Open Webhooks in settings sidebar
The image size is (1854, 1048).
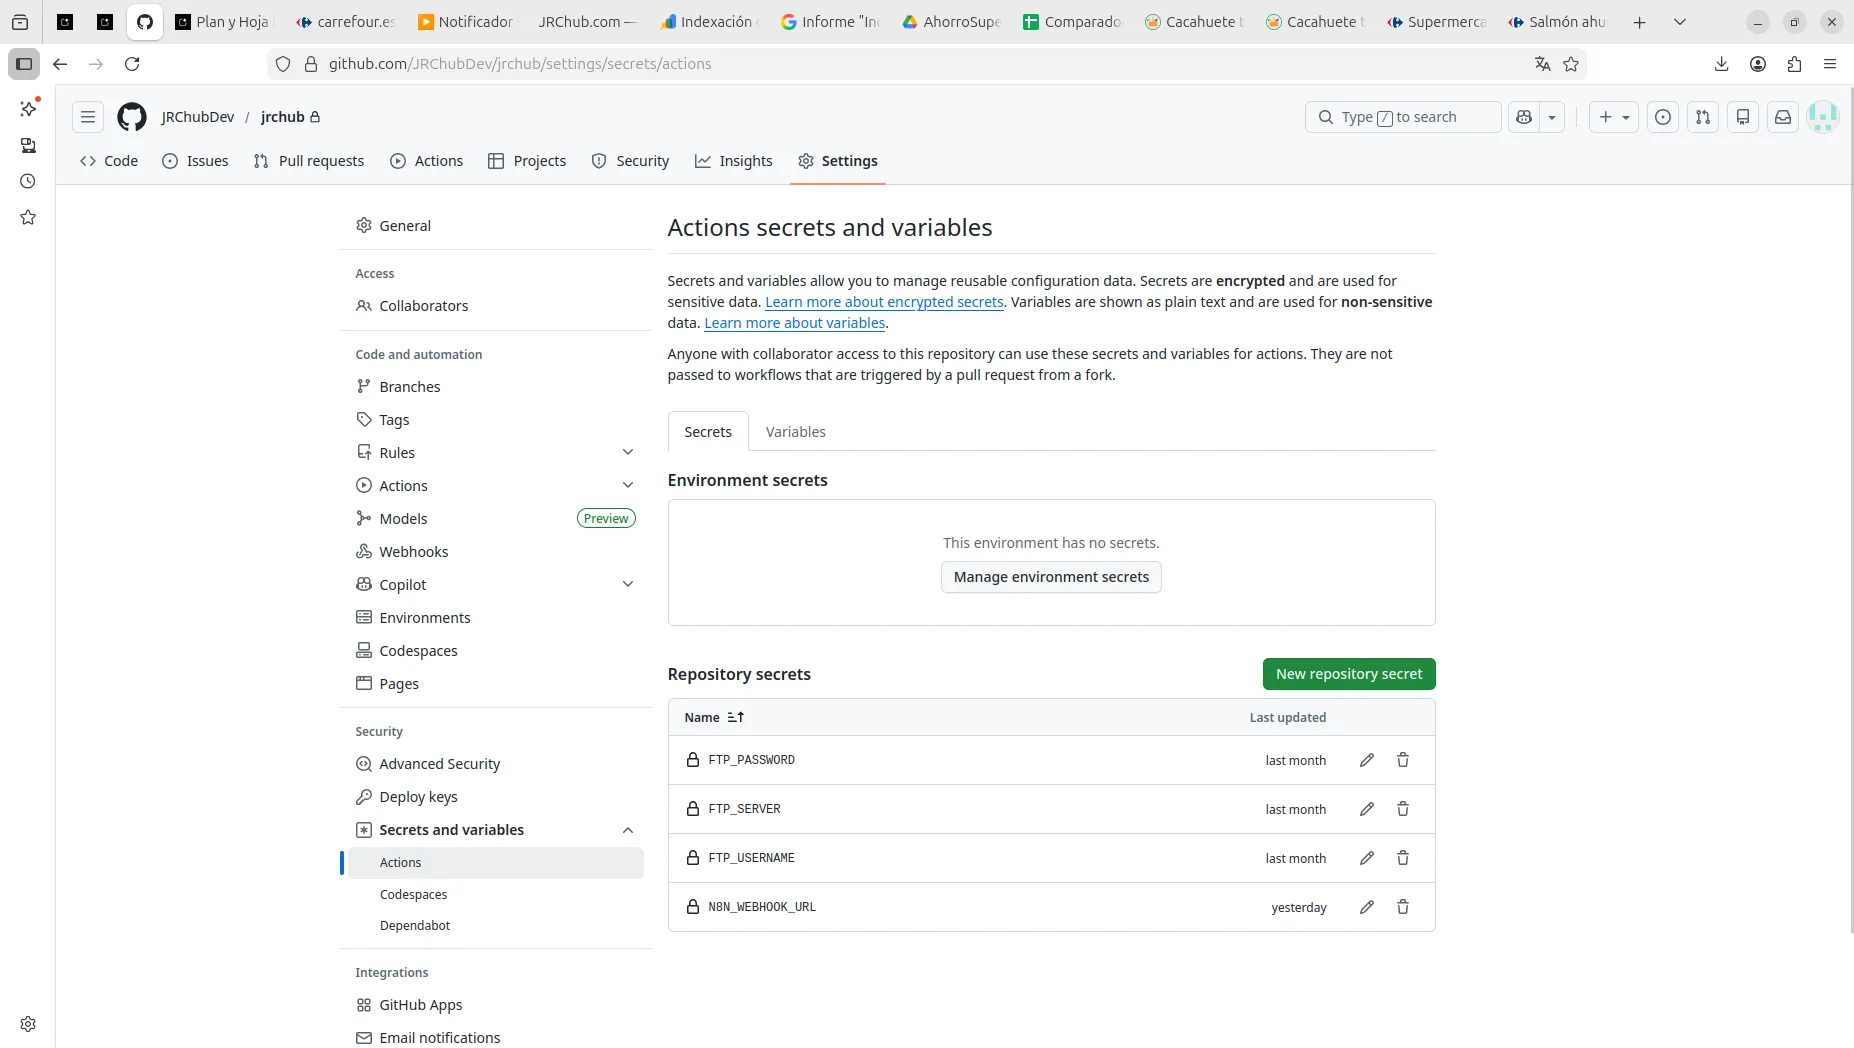coord(414,552)
